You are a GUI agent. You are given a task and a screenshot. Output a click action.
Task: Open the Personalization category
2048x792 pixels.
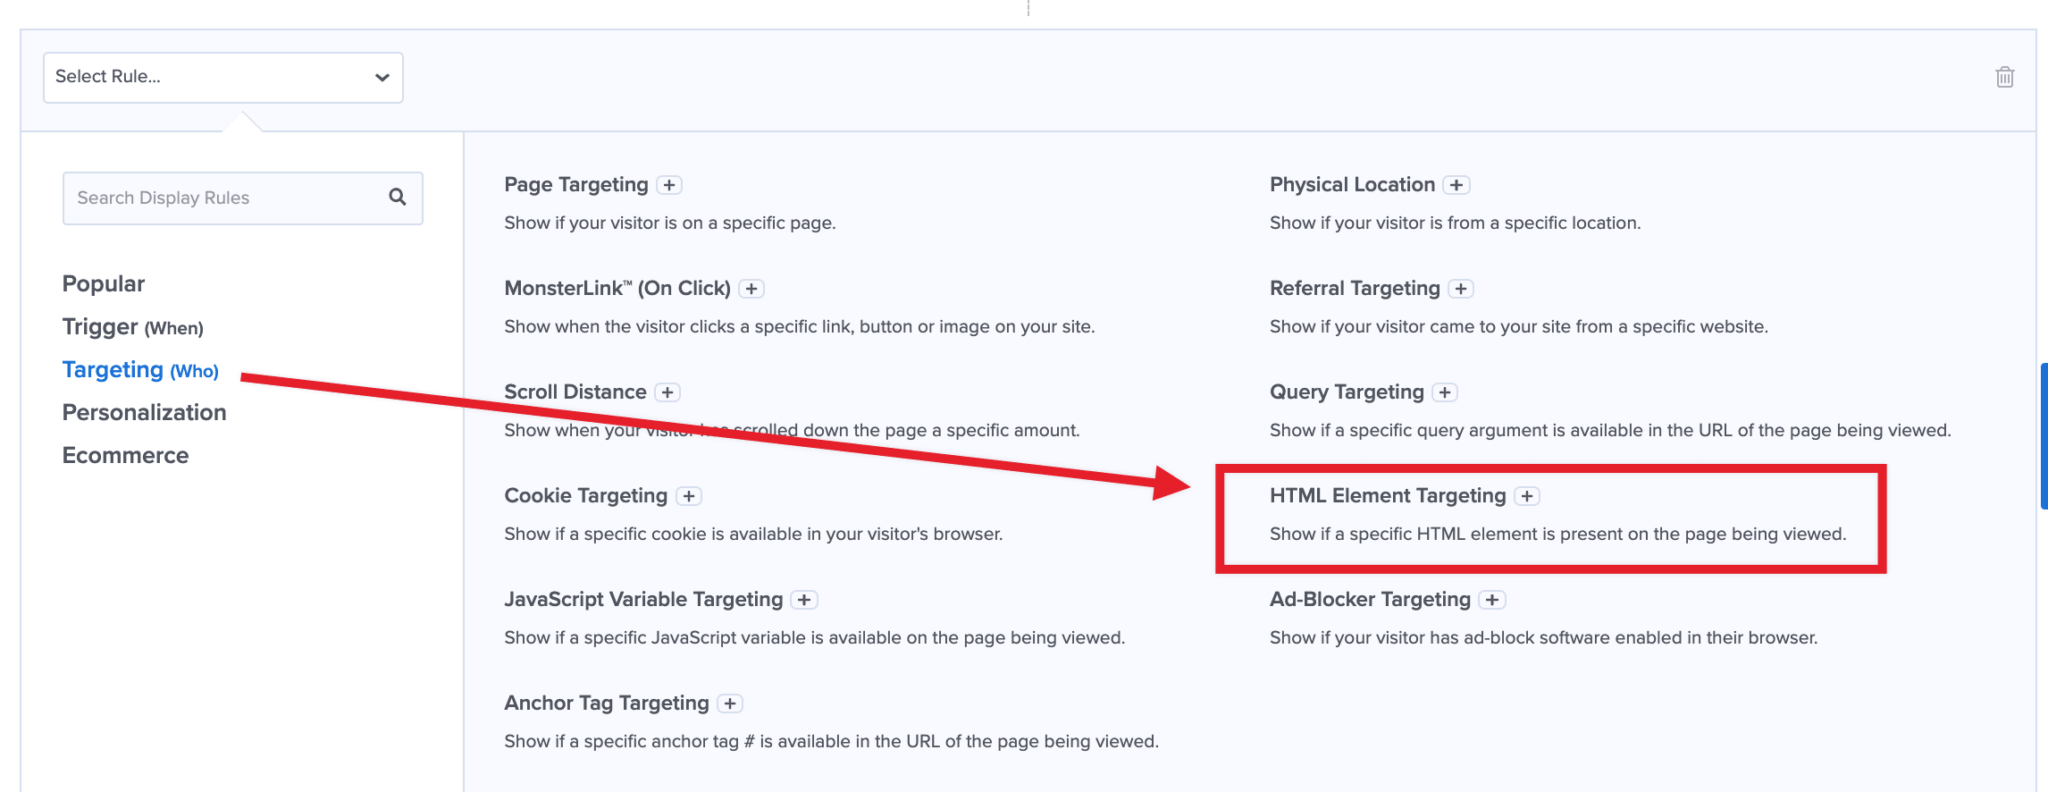(144, 412)
